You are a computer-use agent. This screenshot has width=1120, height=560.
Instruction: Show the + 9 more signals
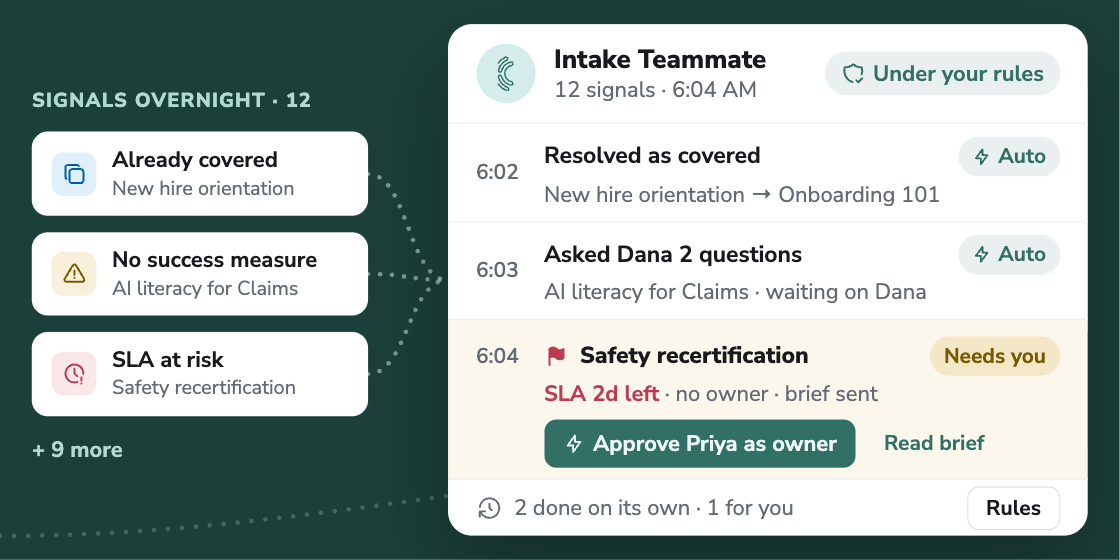77,450
